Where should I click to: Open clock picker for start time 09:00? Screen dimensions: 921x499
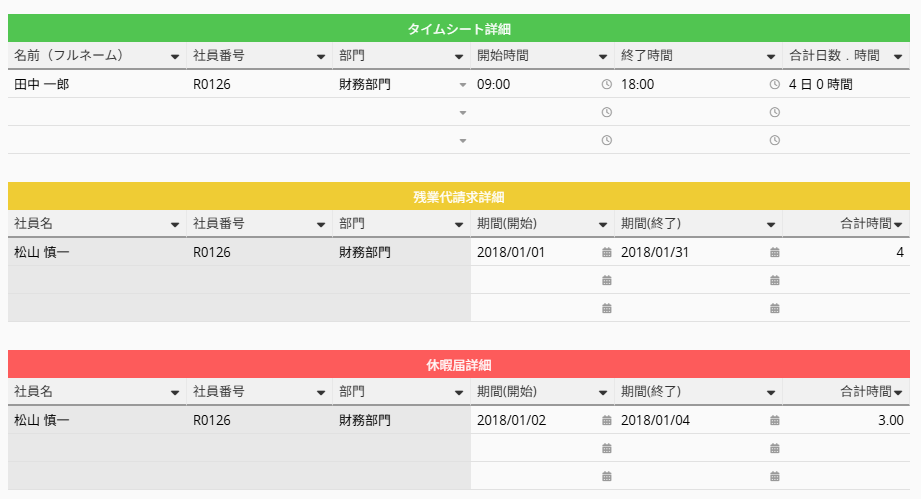(606, 85)
